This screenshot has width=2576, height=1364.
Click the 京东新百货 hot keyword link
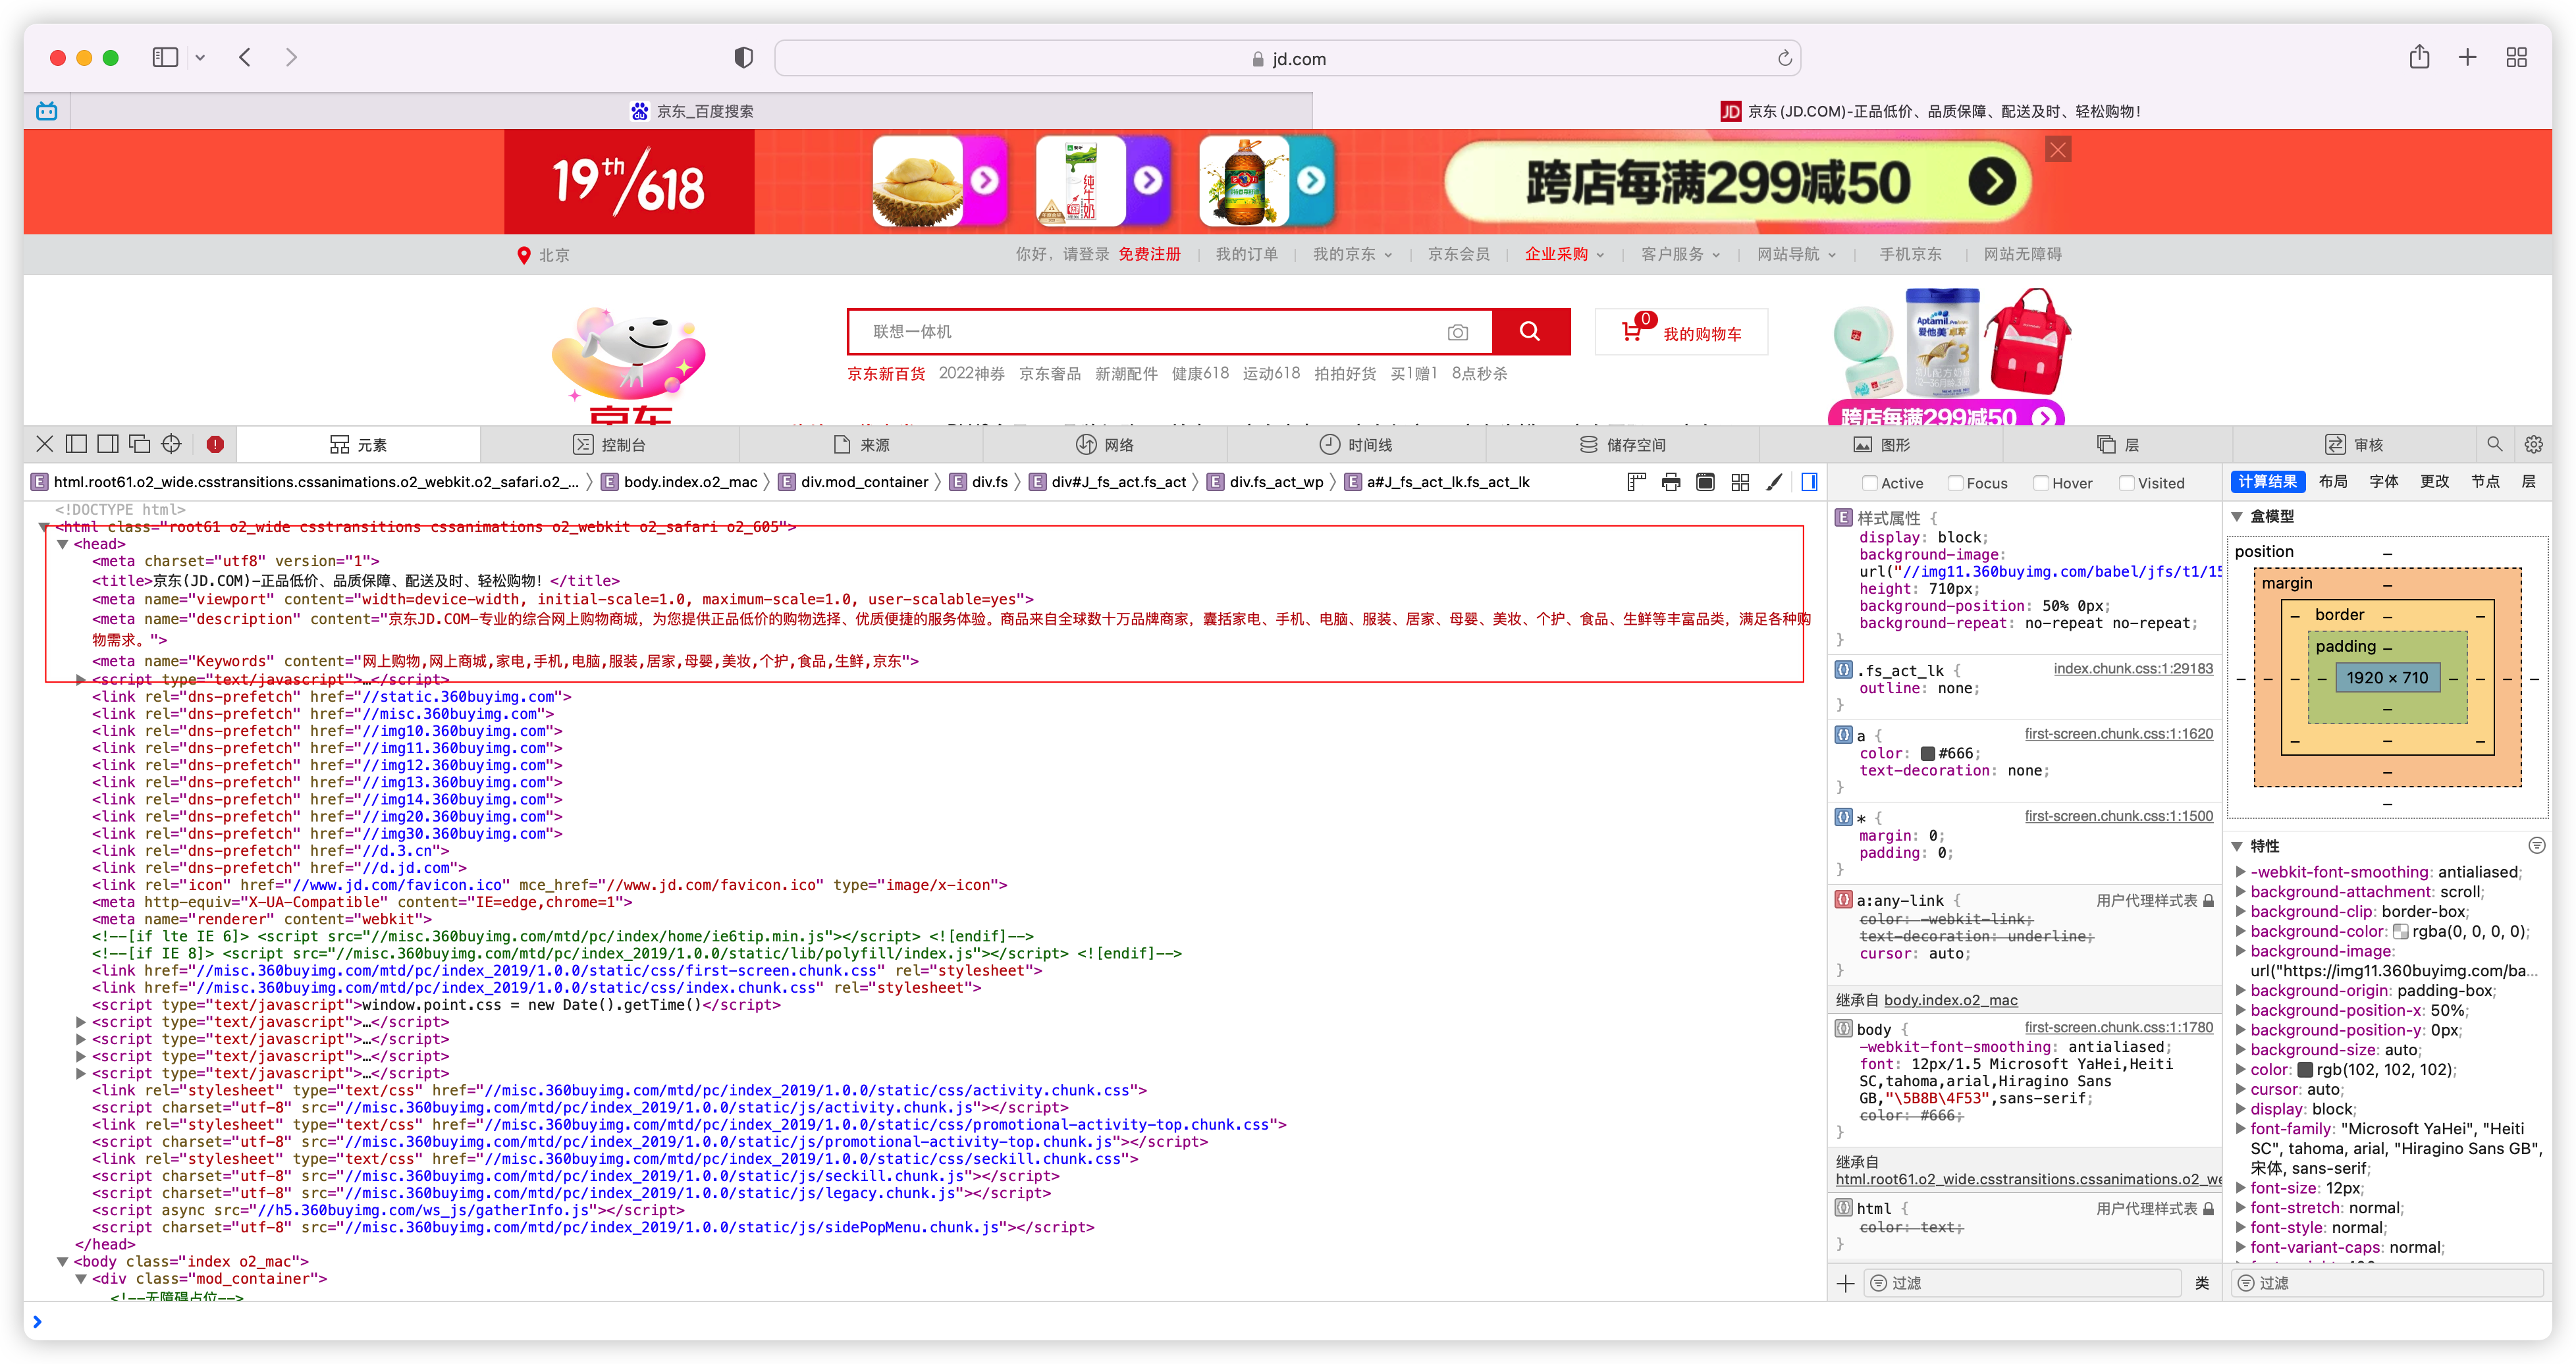tap(886, 373)
